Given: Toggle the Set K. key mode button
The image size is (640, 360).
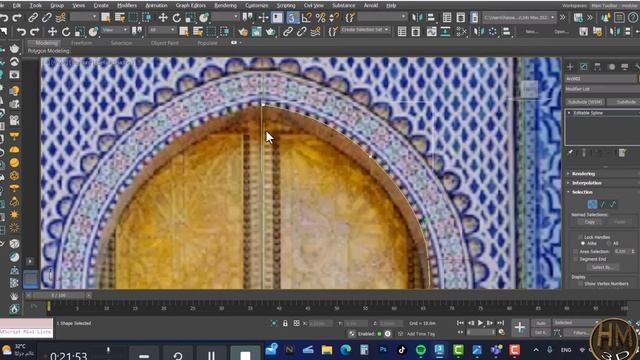Looking at the screenshot, I should tap(541, 333).
